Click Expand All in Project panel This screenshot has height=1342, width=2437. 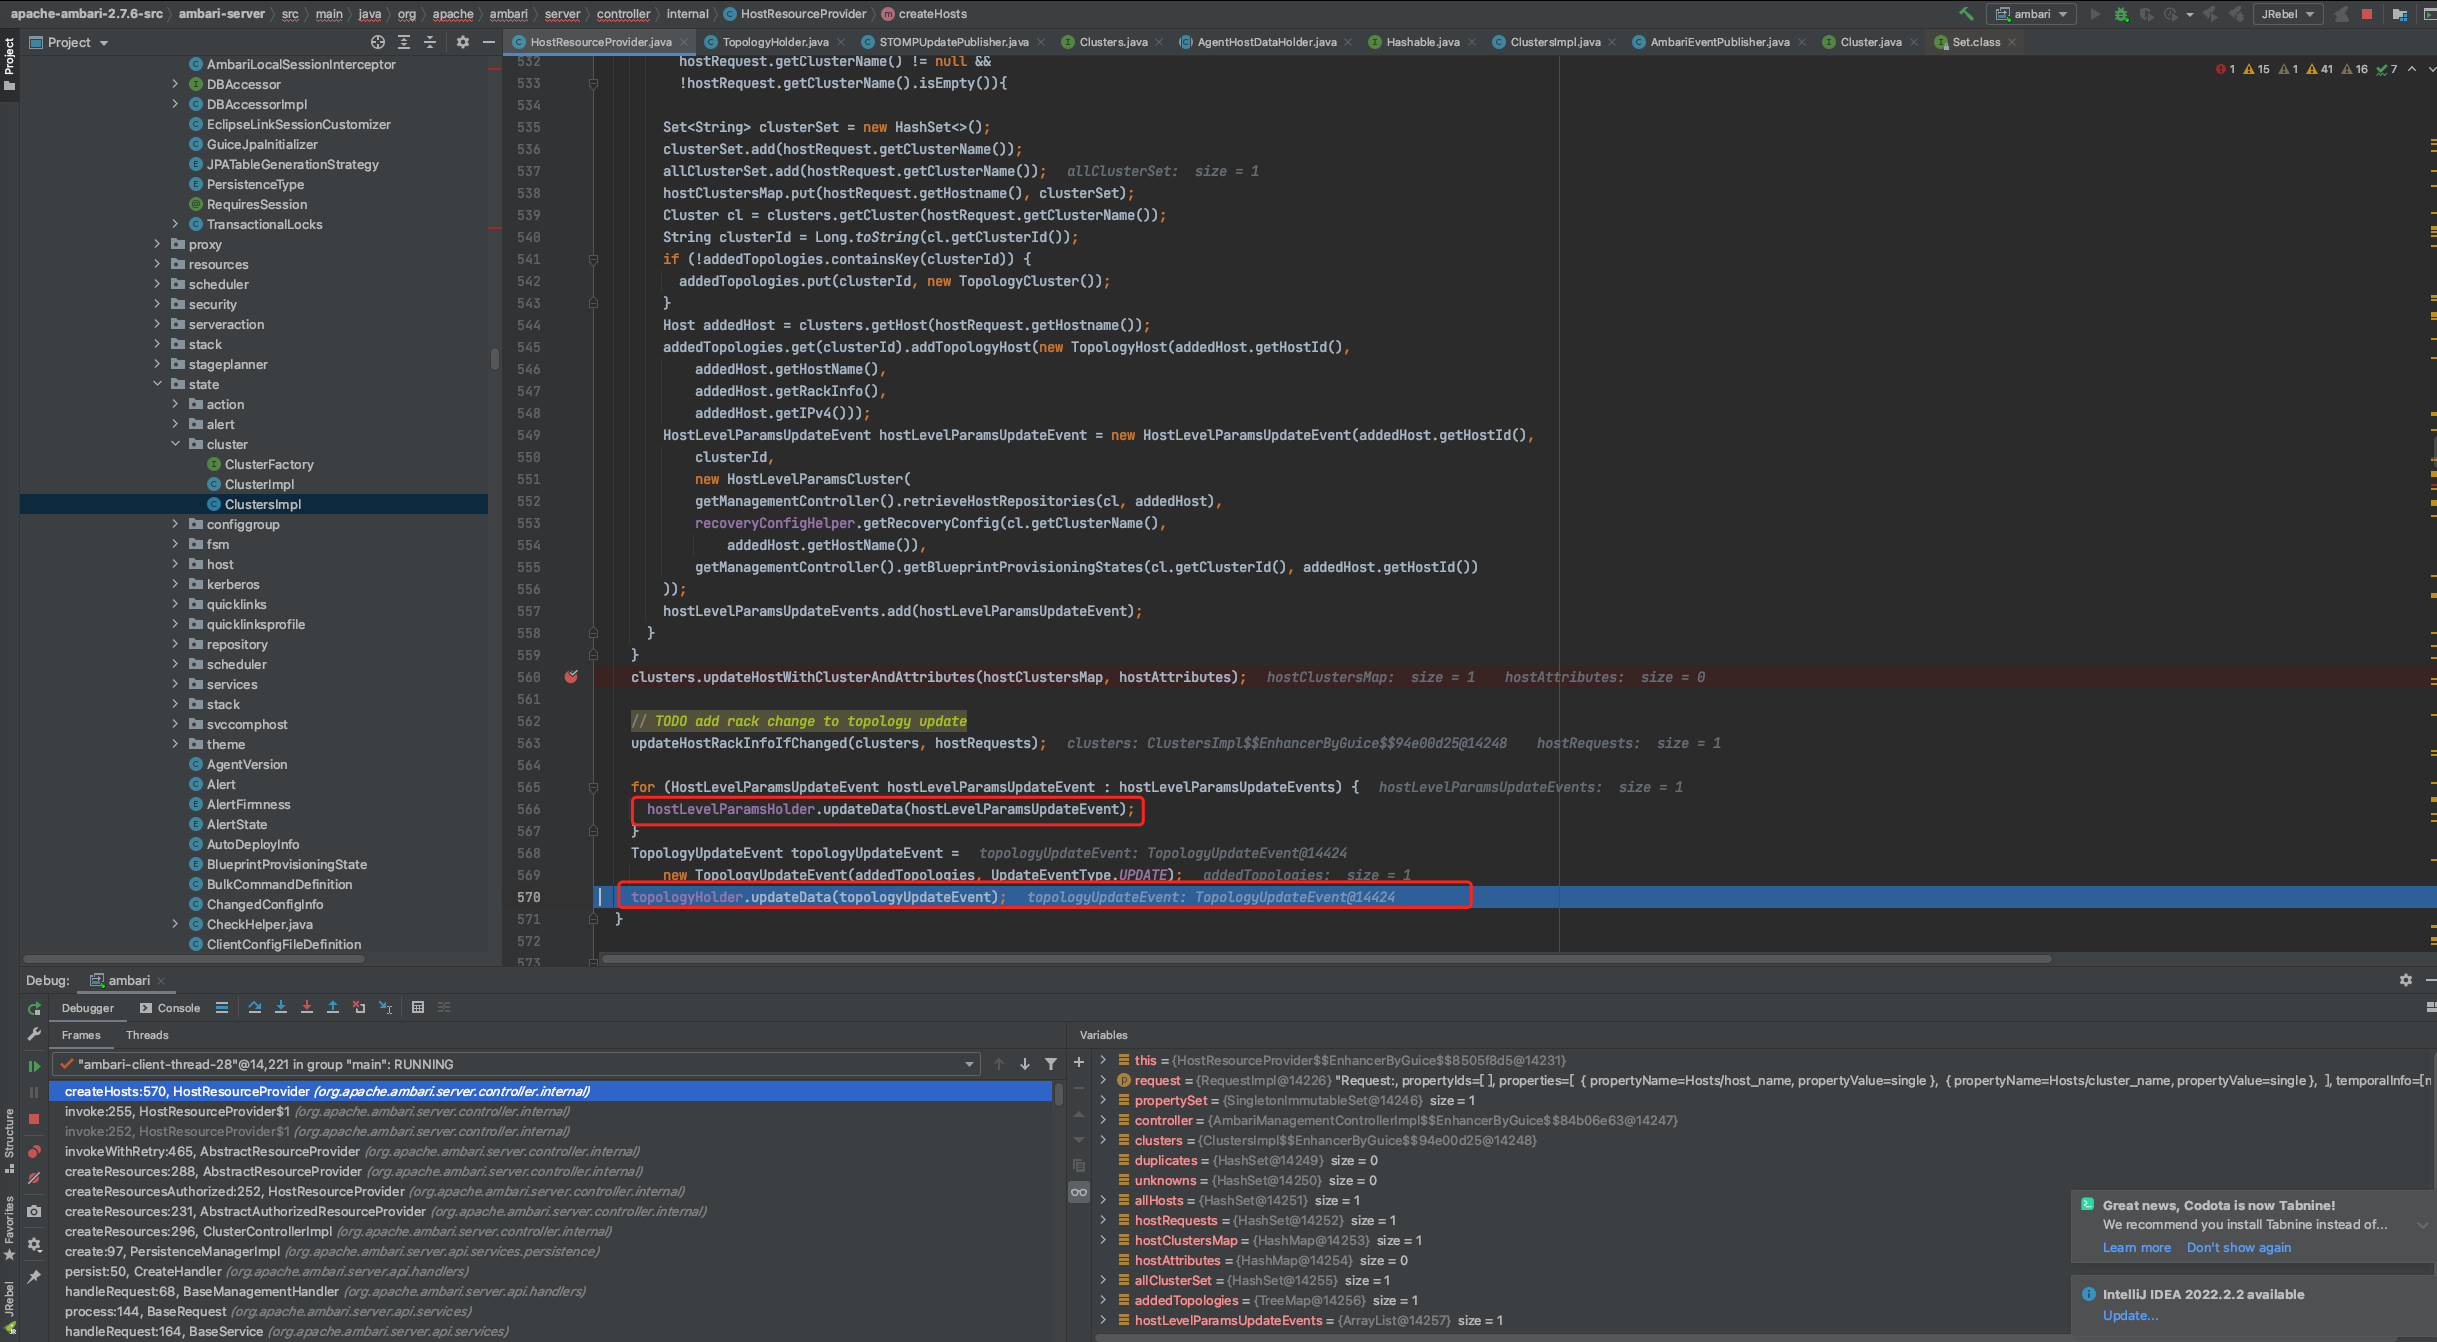click(x=404, y=42)
